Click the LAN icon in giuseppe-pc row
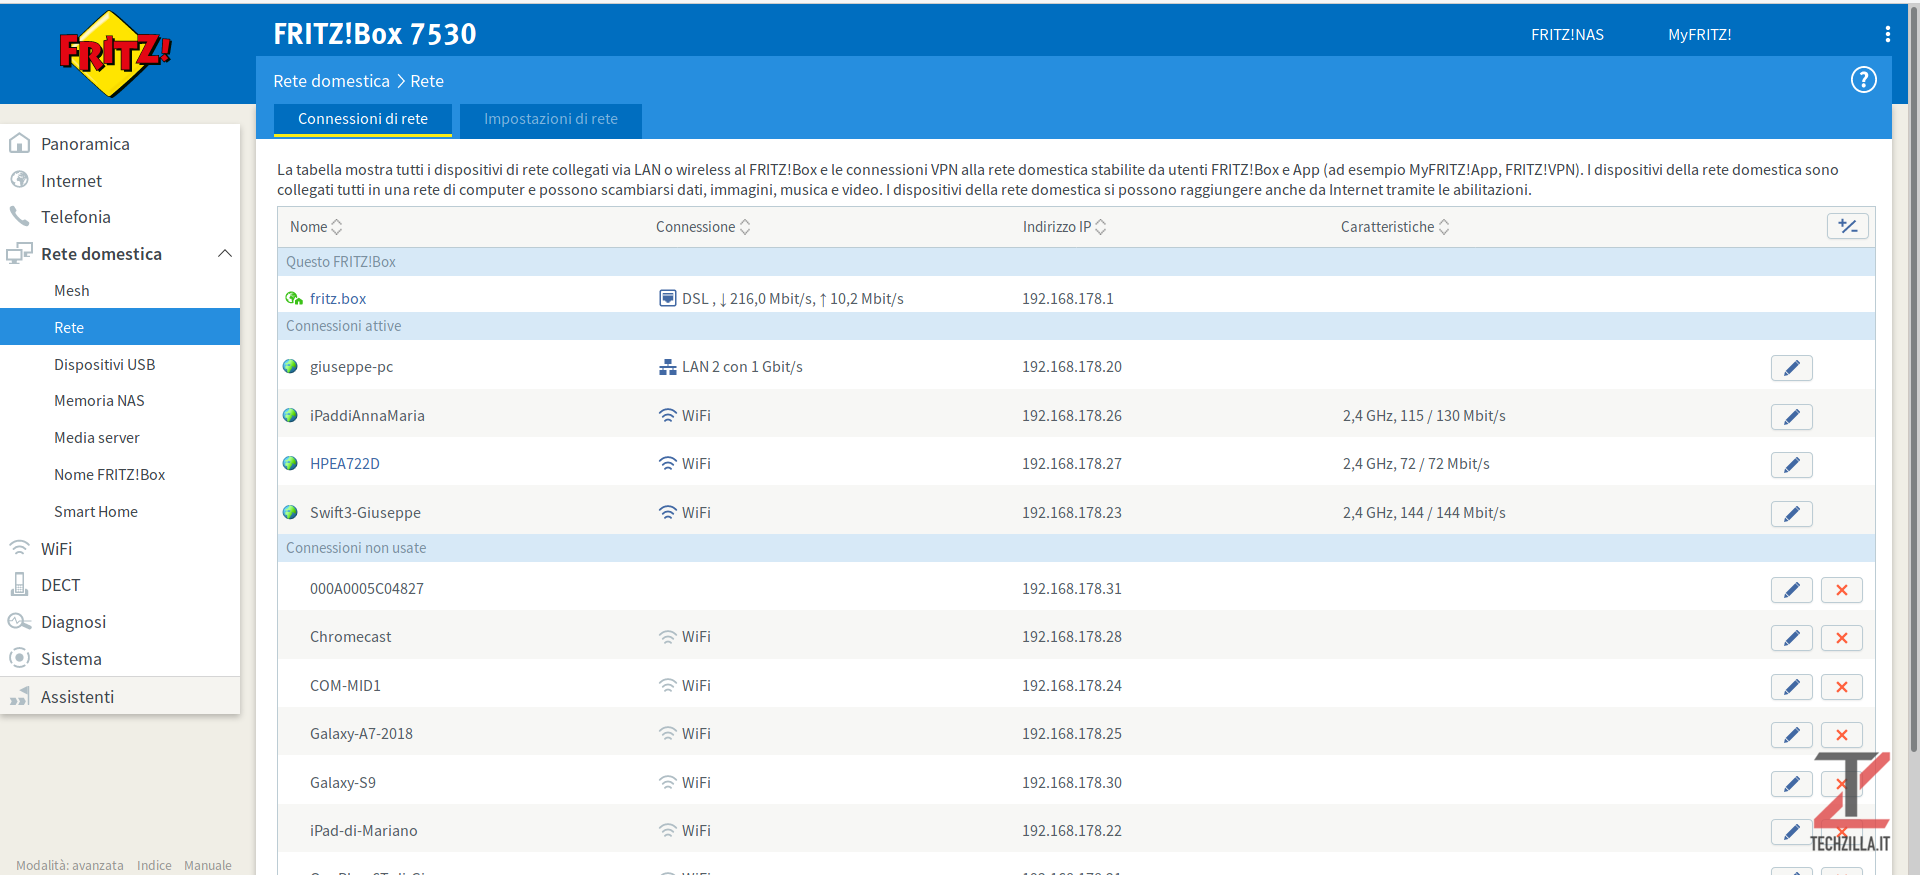Image resolution: width=1920 pixels, height=875 pixels. point(668,367)
